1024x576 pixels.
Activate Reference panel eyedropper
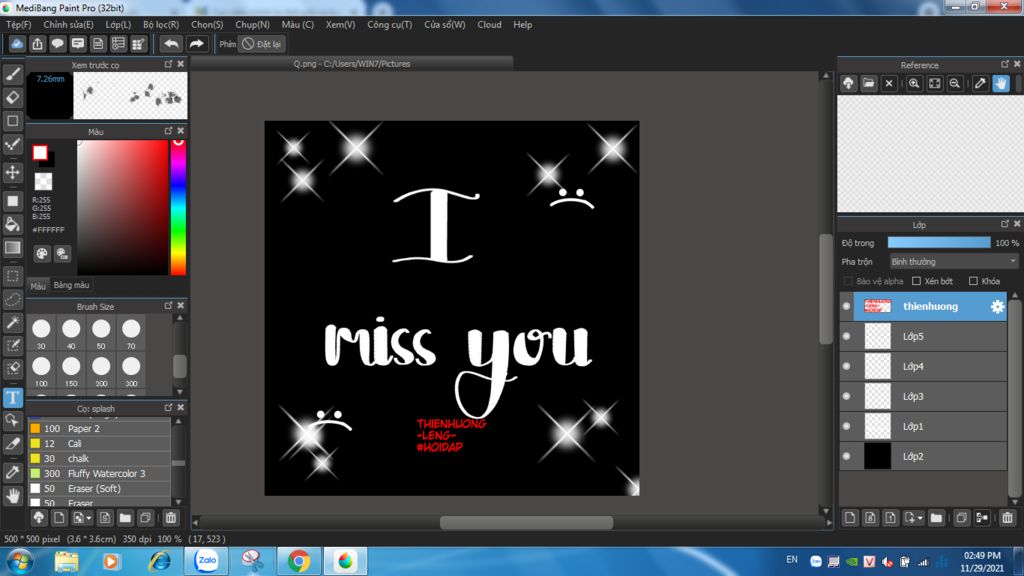[x=980, y=84]
